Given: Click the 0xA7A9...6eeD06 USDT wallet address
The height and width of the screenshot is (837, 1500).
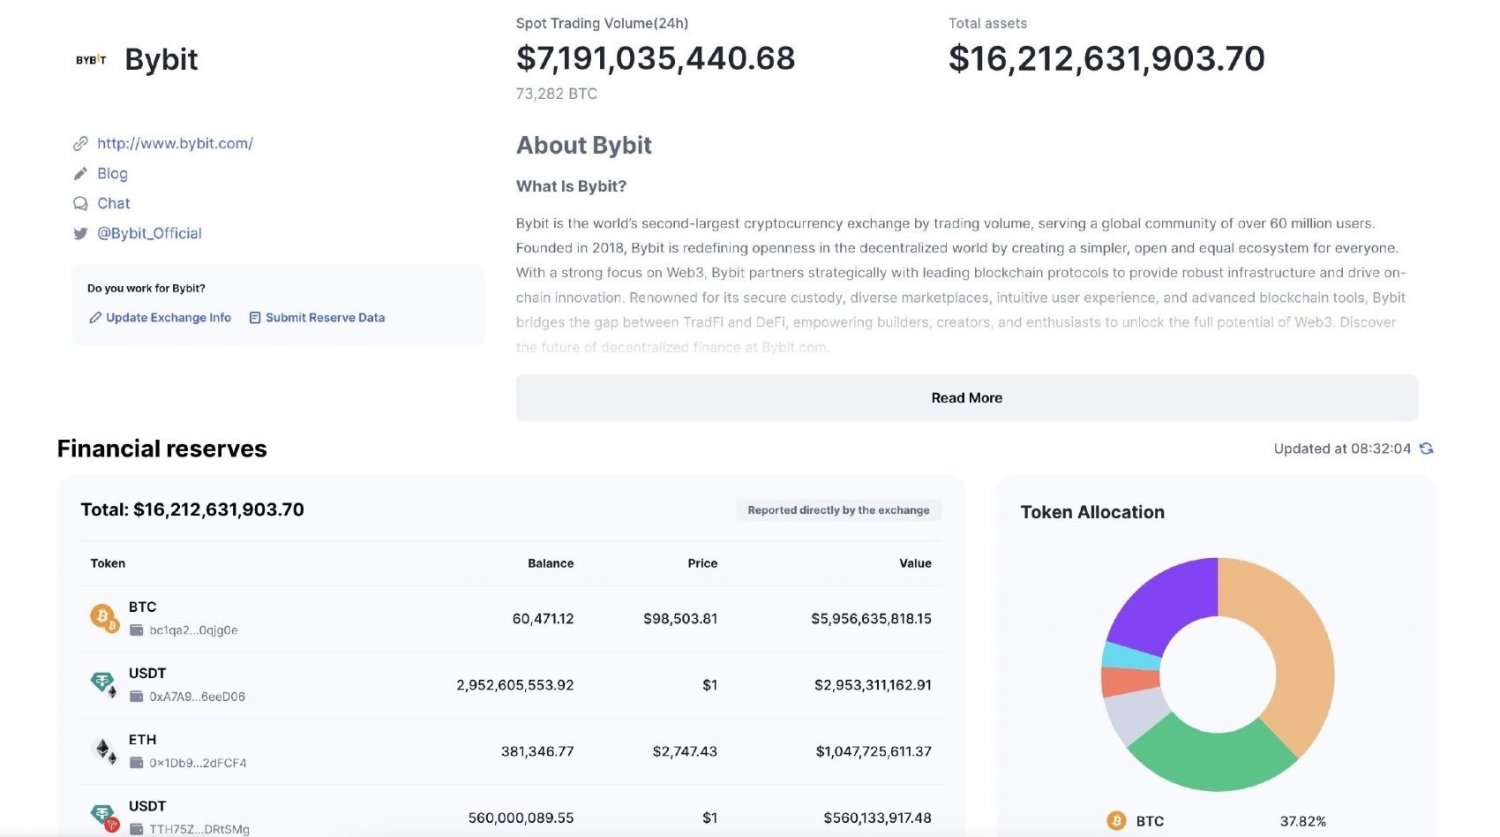Looking at the screenshot, I should pos(197,697).
